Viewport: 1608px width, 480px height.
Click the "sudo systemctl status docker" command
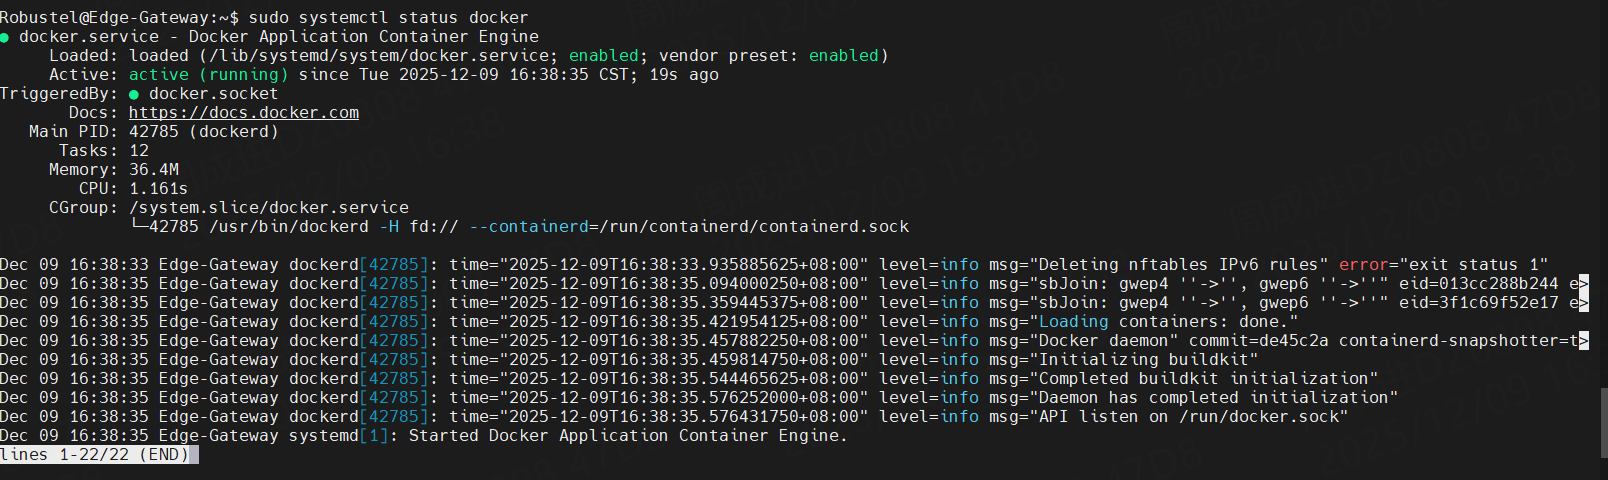click(x=388, y=18)
